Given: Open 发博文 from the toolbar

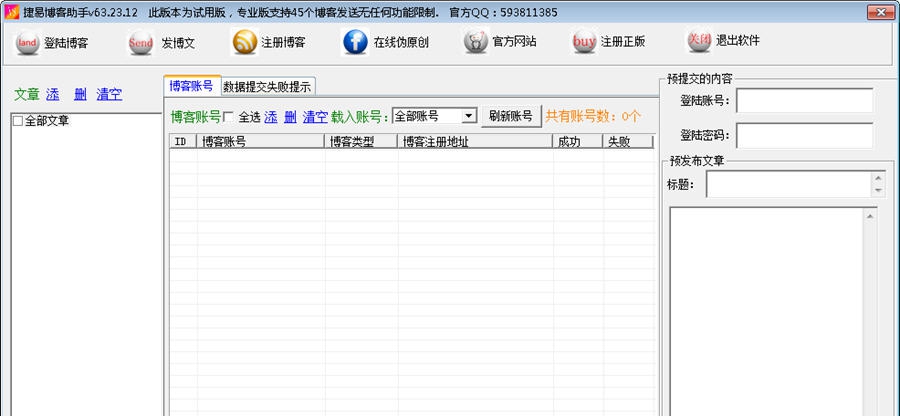Looking at the screenshot, I should click(x=178, y=43).
